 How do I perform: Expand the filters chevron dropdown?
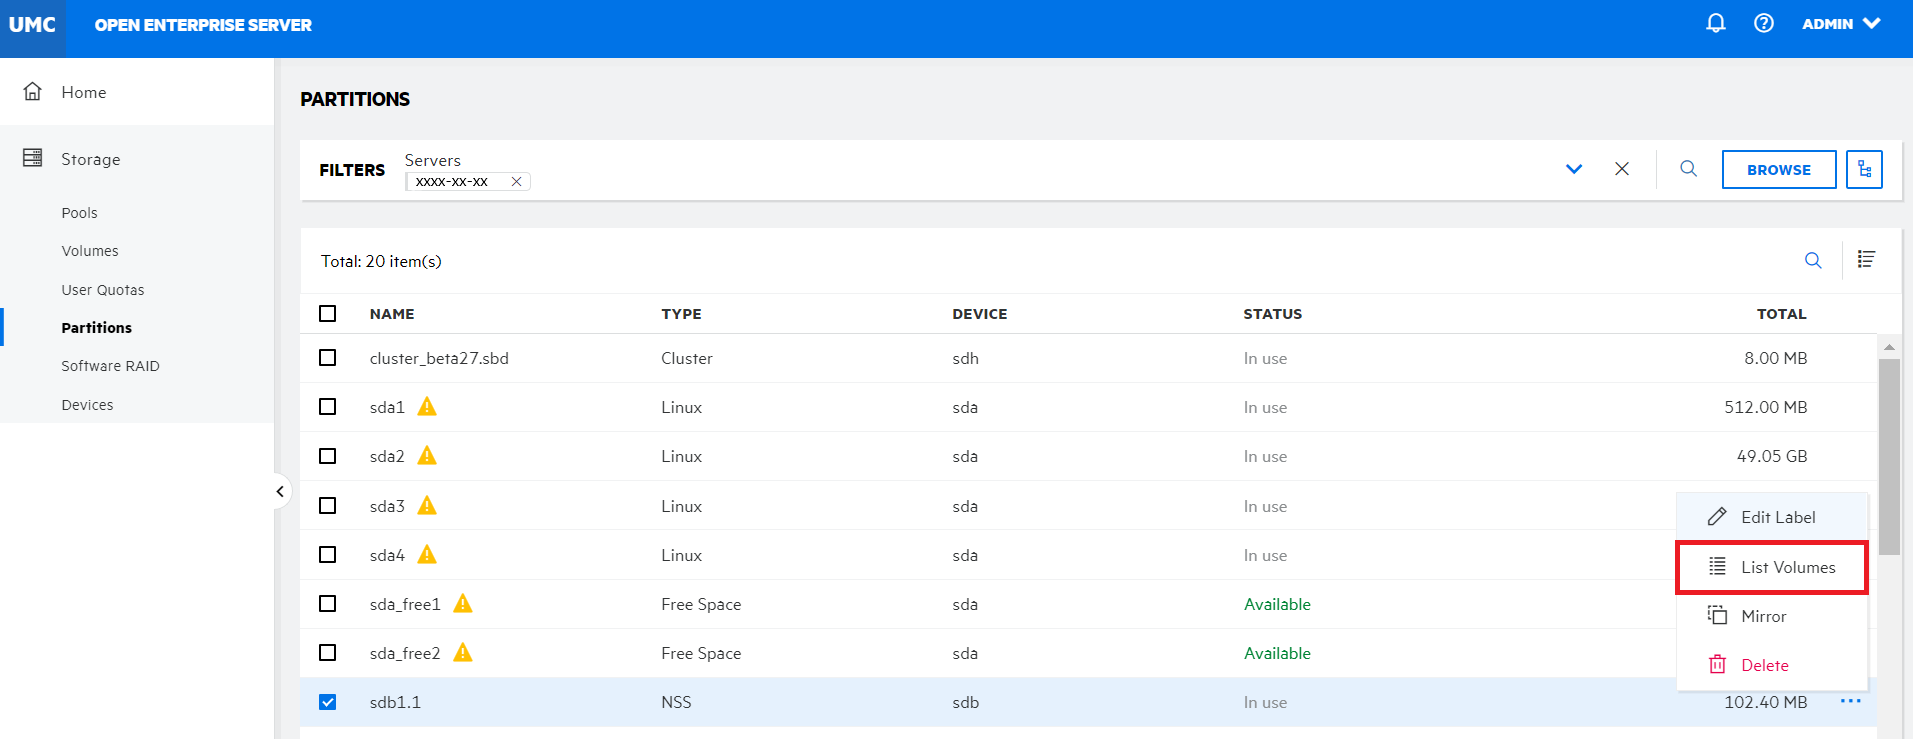[1574, 169]
